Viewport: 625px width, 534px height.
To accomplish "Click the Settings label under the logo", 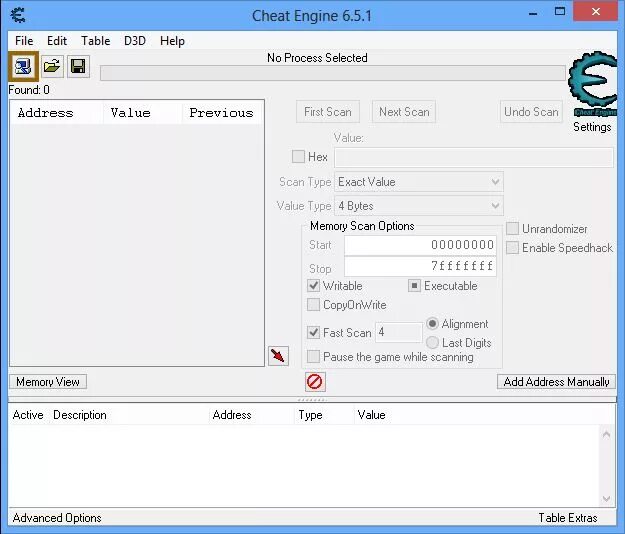I will [x=592, y=127].
